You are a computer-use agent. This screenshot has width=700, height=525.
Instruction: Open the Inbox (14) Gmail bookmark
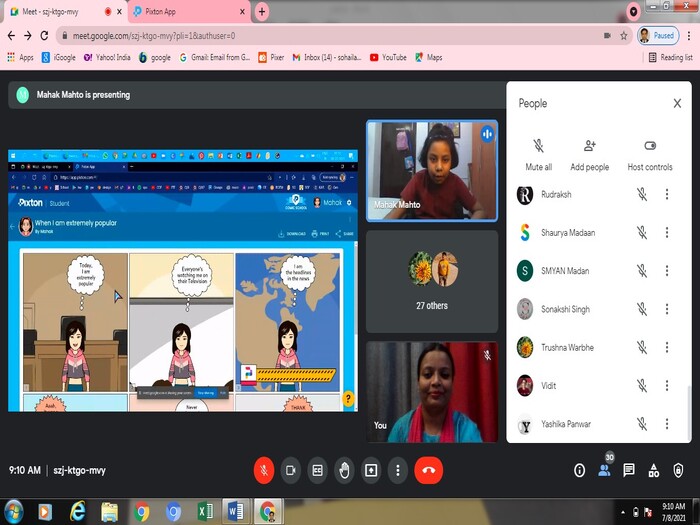click(x=327, y=57)
